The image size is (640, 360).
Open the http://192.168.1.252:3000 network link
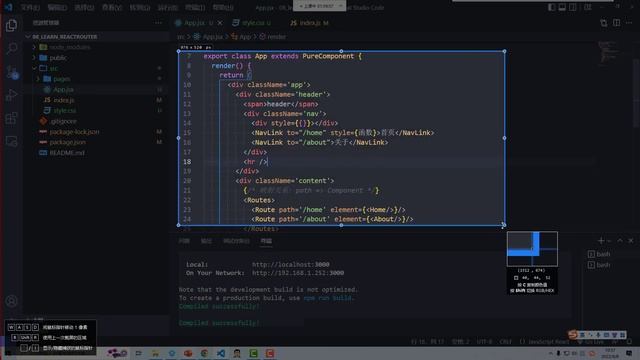click(x=298, y=273)
